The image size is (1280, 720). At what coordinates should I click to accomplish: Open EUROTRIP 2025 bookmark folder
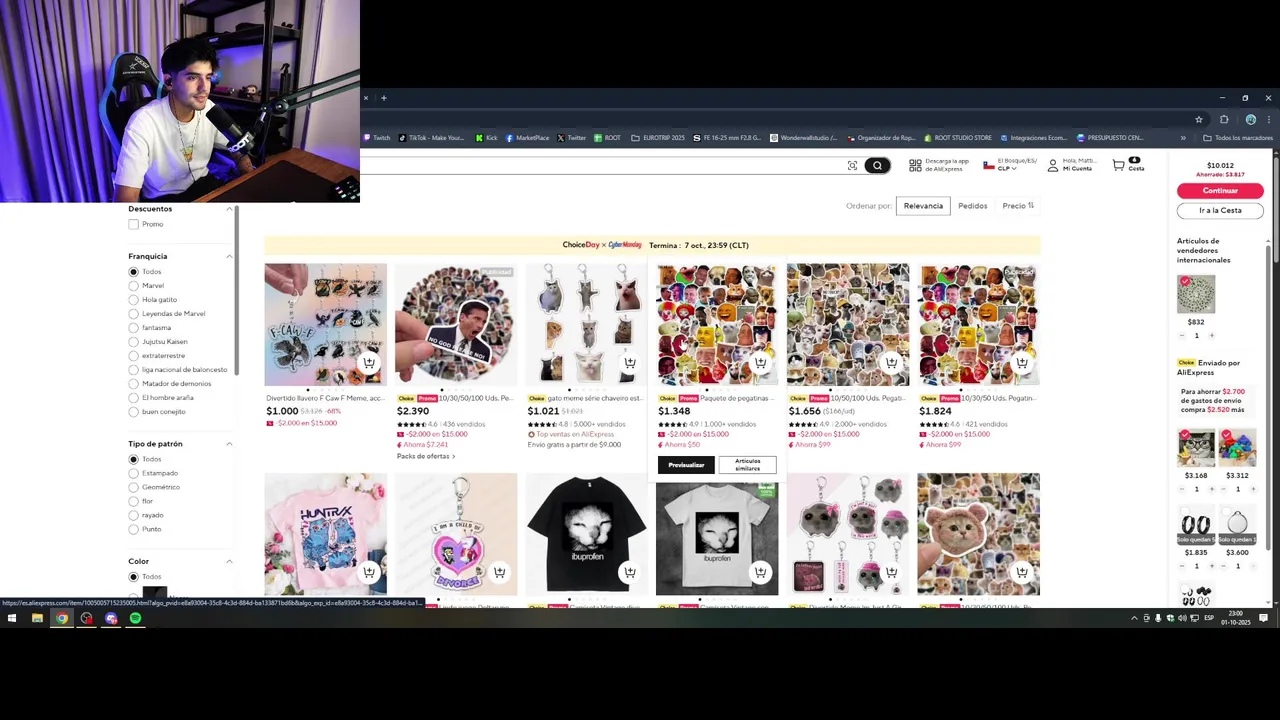click(x=658, y=138)
